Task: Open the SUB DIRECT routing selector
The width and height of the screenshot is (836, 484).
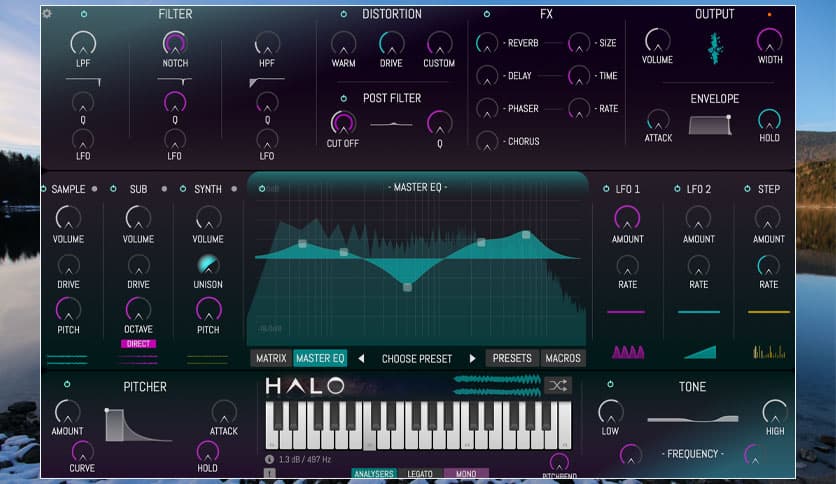Action: pyautogui.click(x=138, y=344)
